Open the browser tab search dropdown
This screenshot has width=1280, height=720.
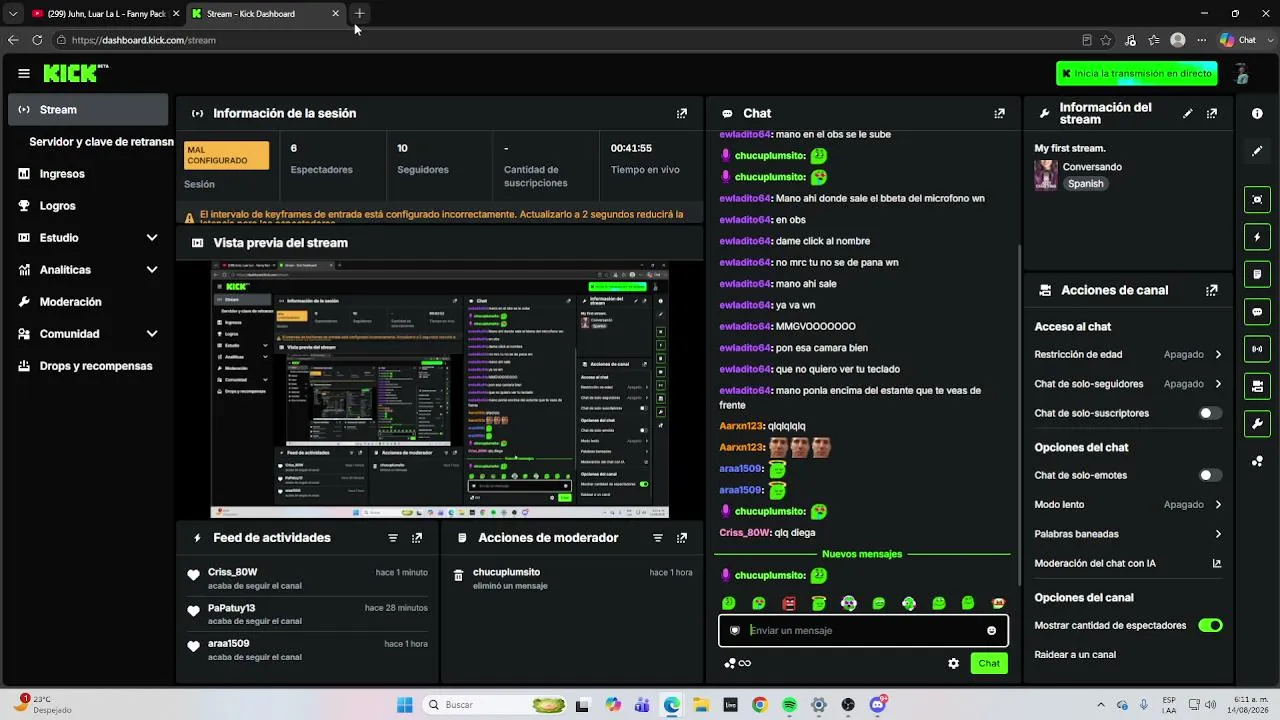click(x=12, y=14)
